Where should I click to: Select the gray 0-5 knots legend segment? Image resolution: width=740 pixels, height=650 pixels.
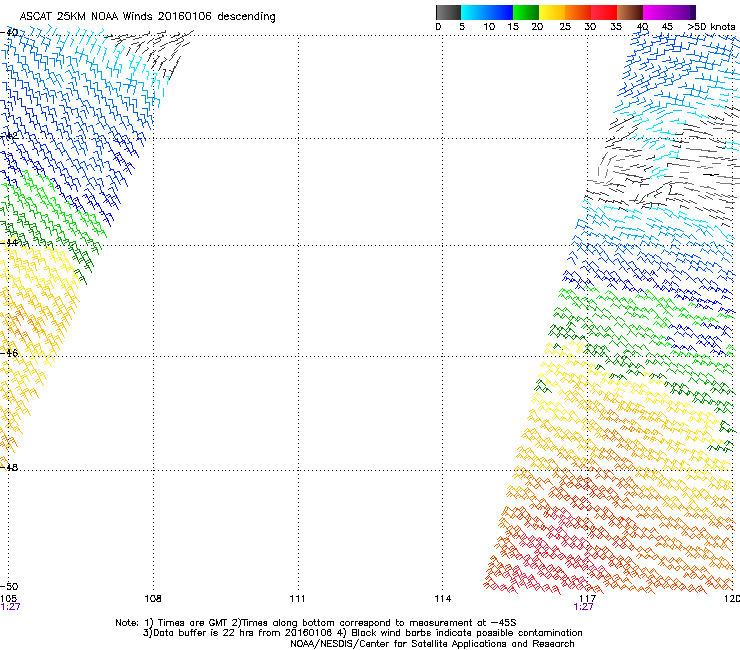pyautogui.click(x=448, y=12)
